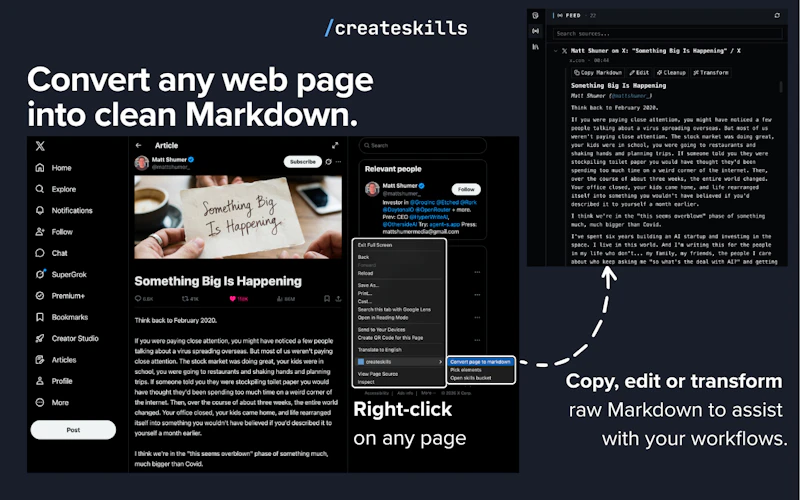Click the Grok icon next to Subscribe
The image size is (800, 500).
329,162
